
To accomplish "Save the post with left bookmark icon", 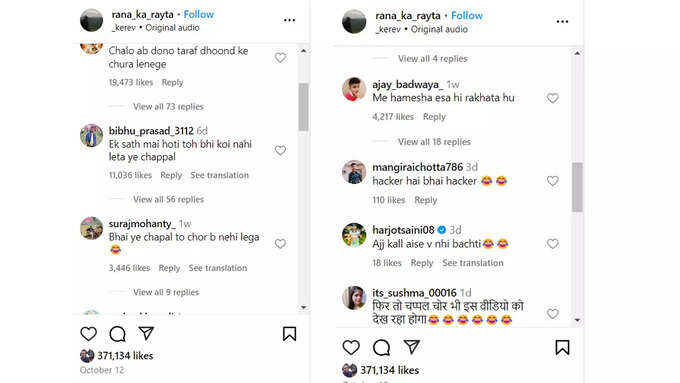I will (289, 334).
